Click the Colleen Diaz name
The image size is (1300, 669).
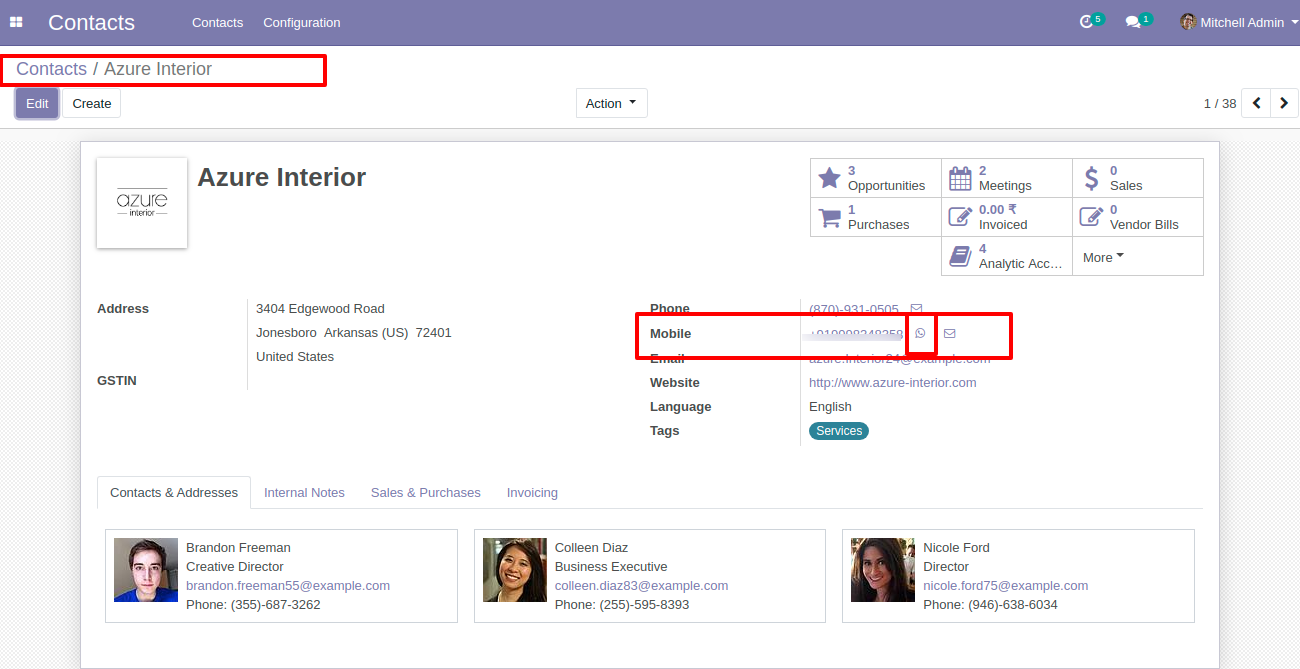591,547
